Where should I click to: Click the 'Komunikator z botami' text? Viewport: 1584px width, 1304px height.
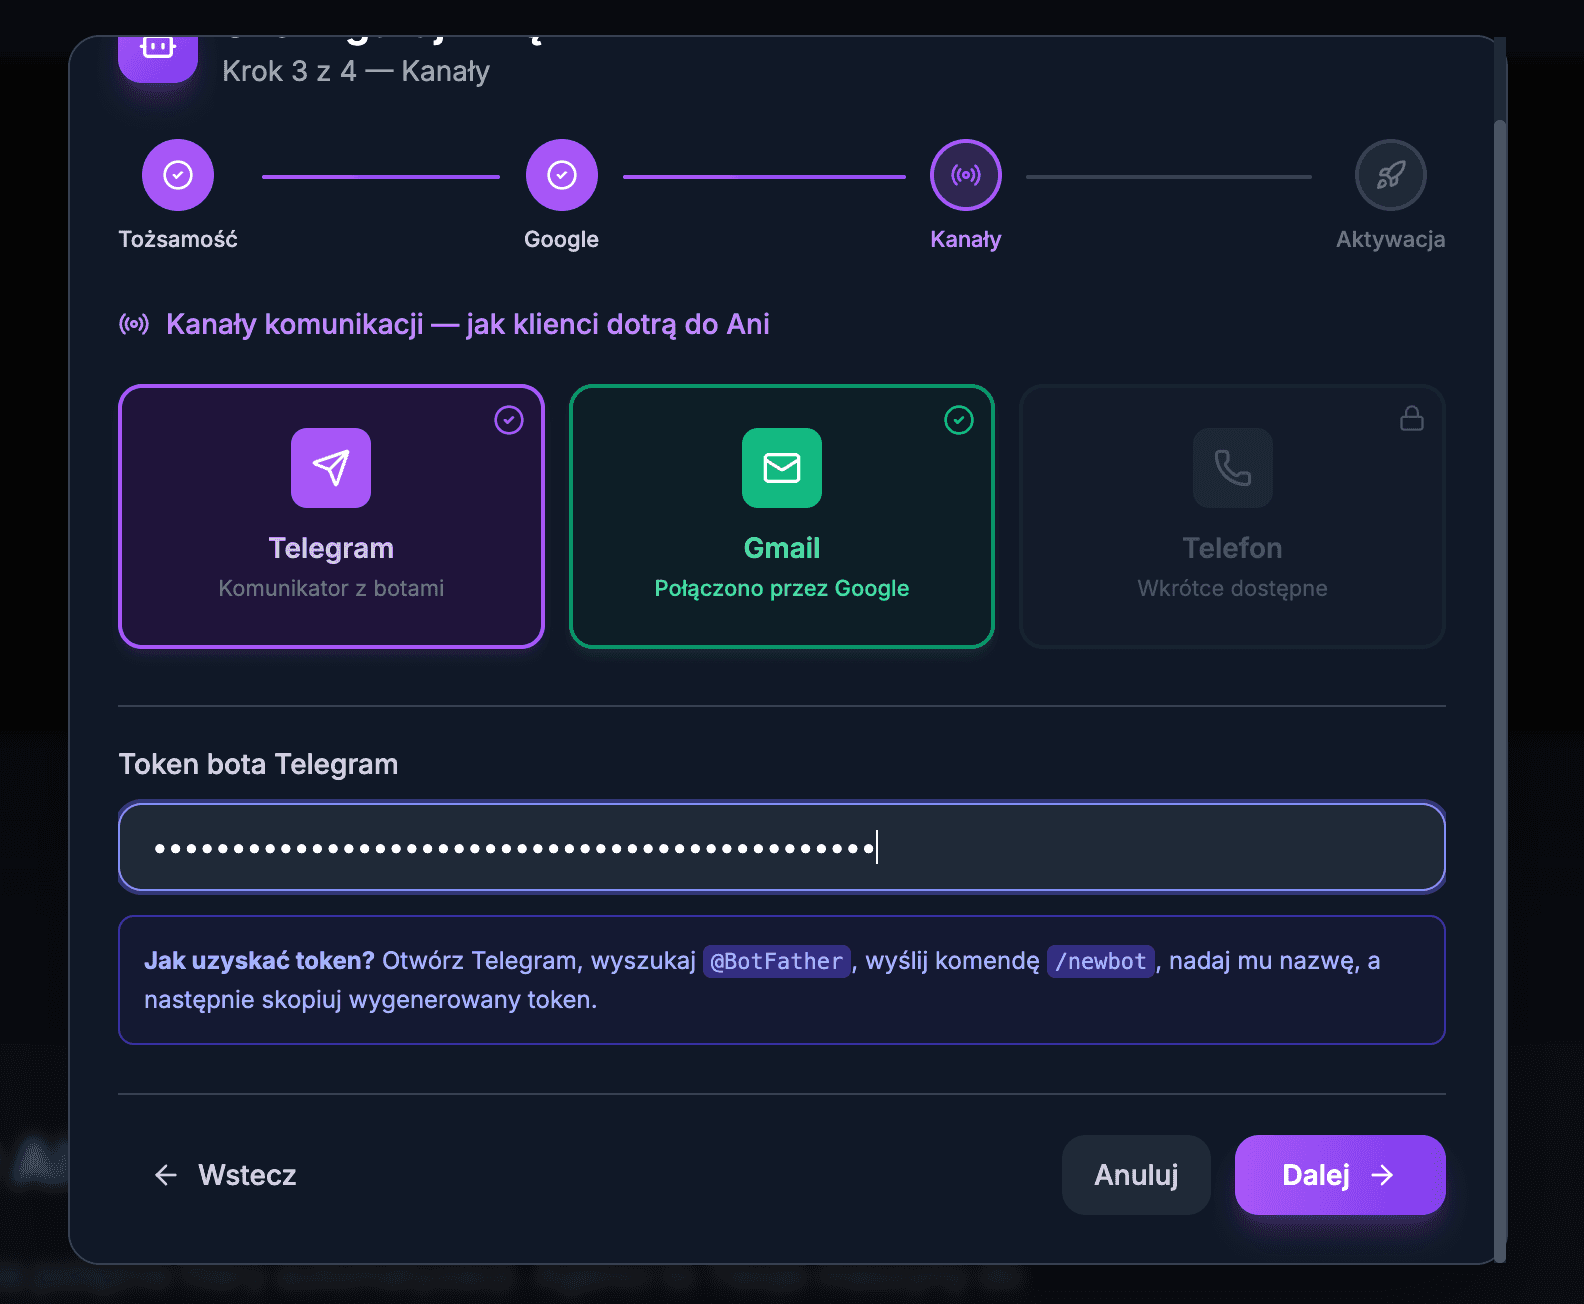tap(331, 588)
